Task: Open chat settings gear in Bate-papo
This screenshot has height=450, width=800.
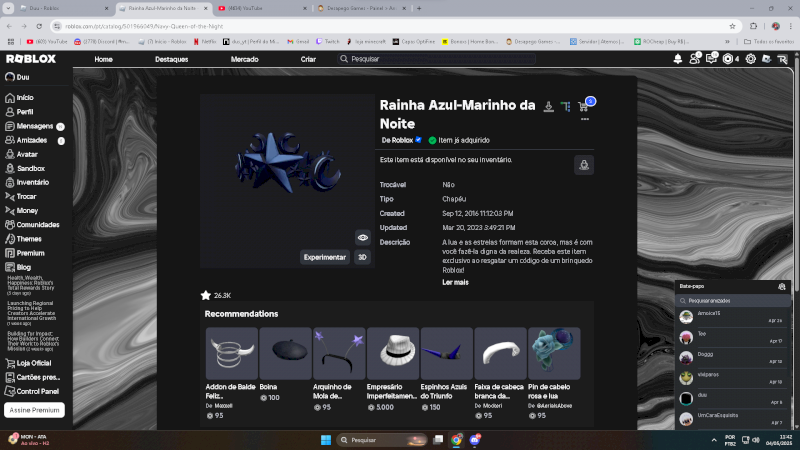Action: pyautogui.click(x=782, y=287)
